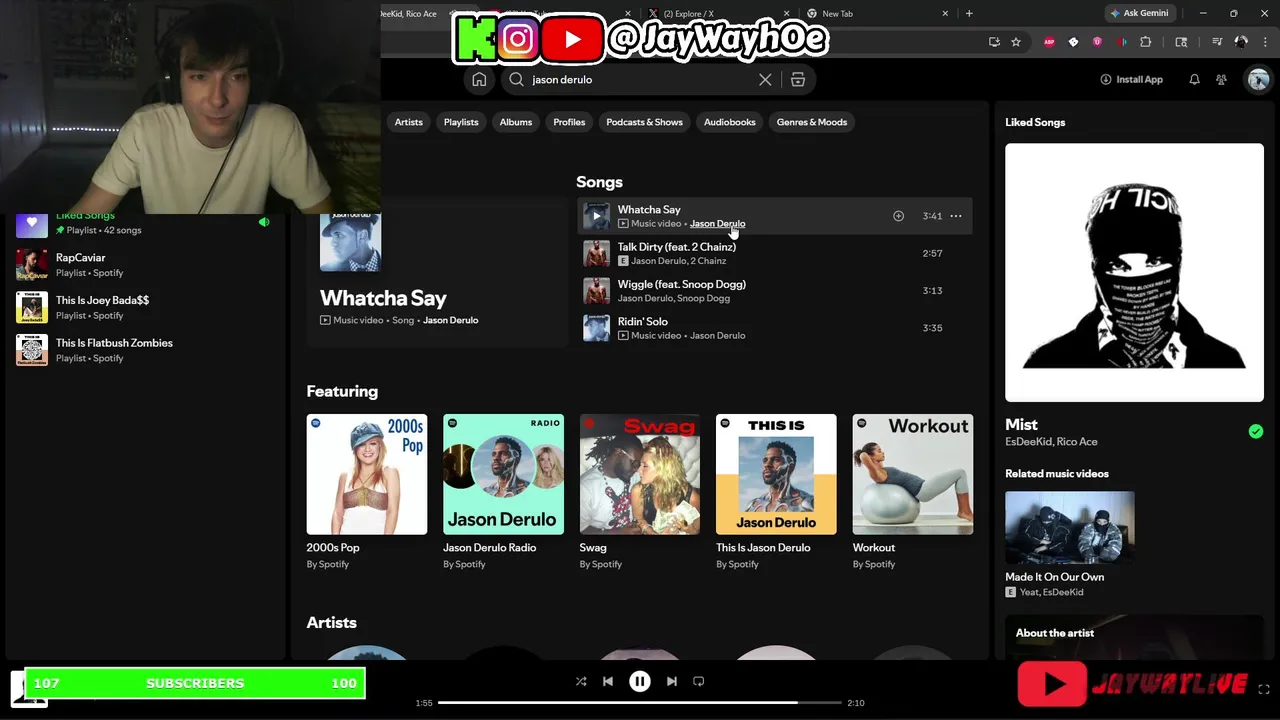Image resolution: width=1280 pixels, height=720 pixels.
Task: Open Made It On Our Own music video
Action: tap(1070, 544)
